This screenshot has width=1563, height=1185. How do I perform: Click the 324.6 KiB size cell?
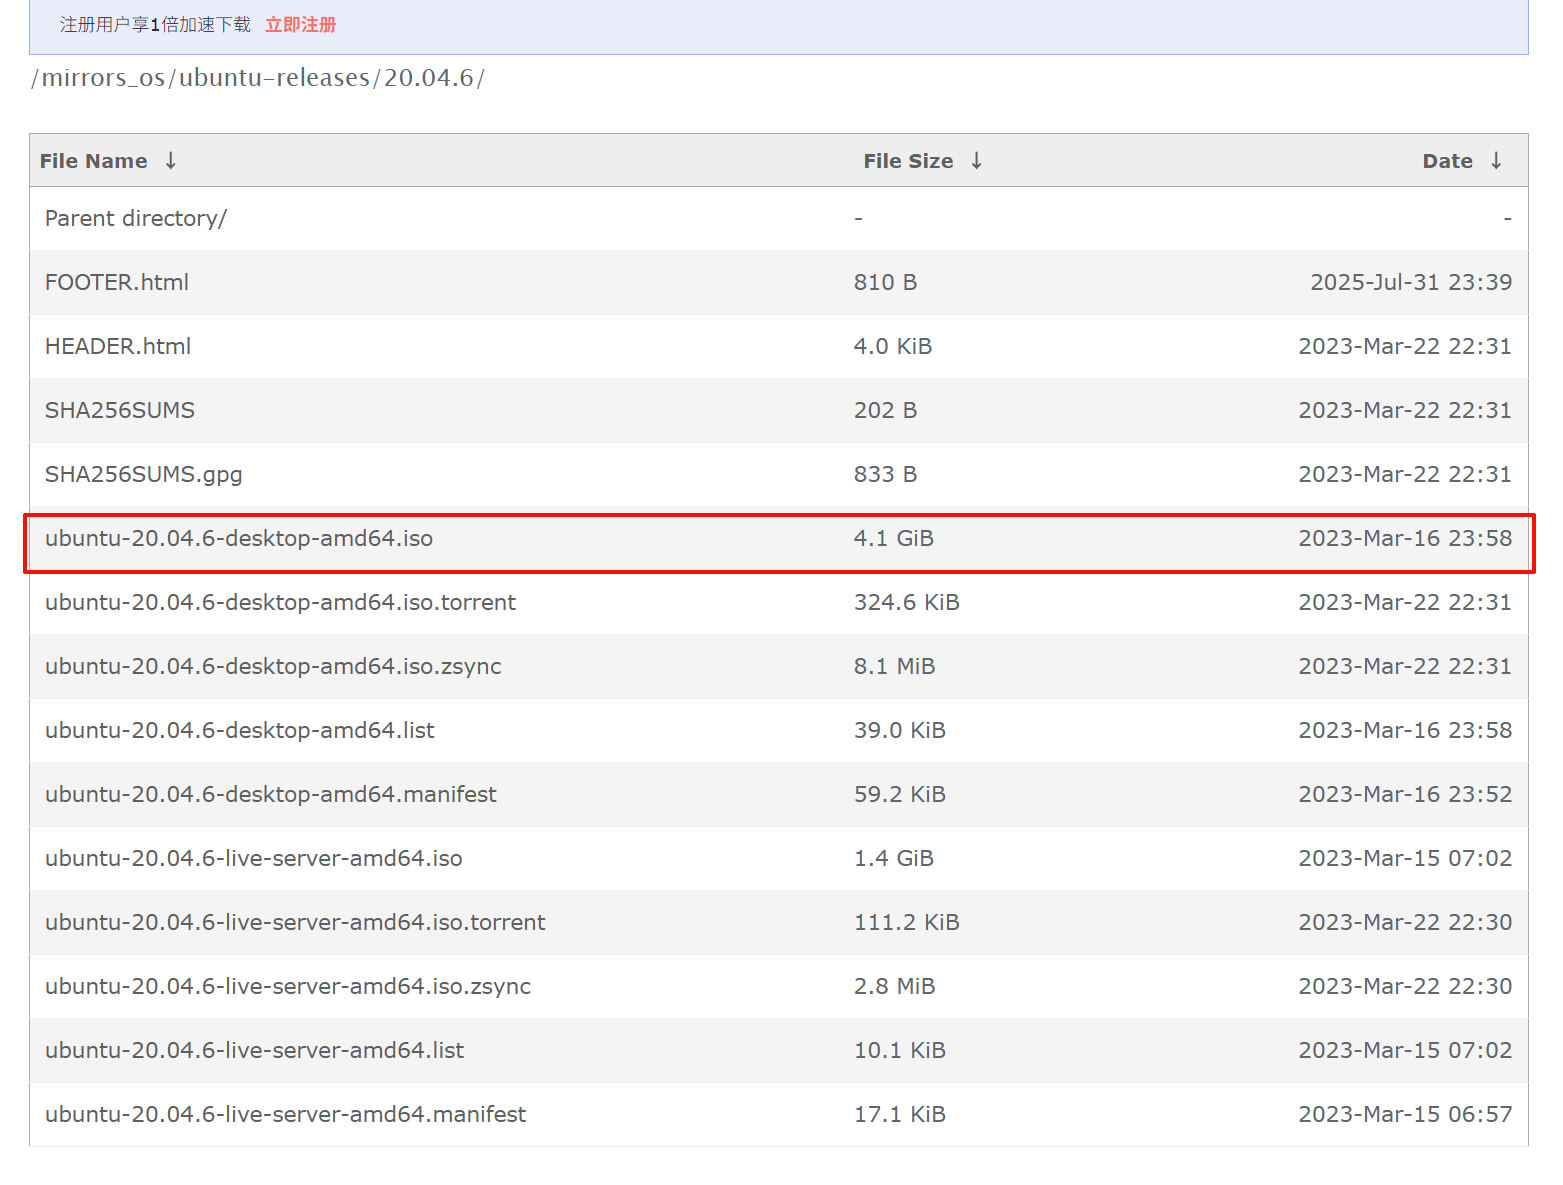(x=907, y=602)
